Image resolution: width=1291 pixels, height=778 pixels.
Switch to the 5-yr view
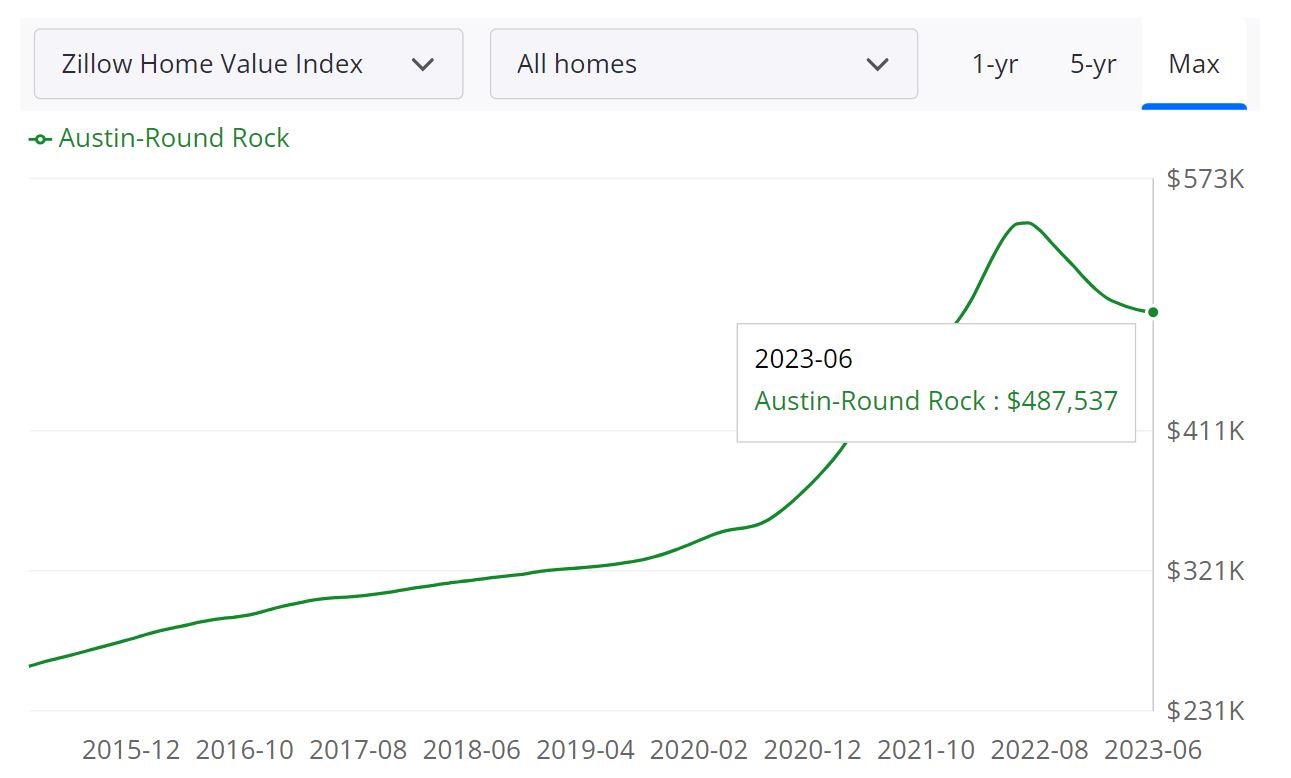[1093, 63]
